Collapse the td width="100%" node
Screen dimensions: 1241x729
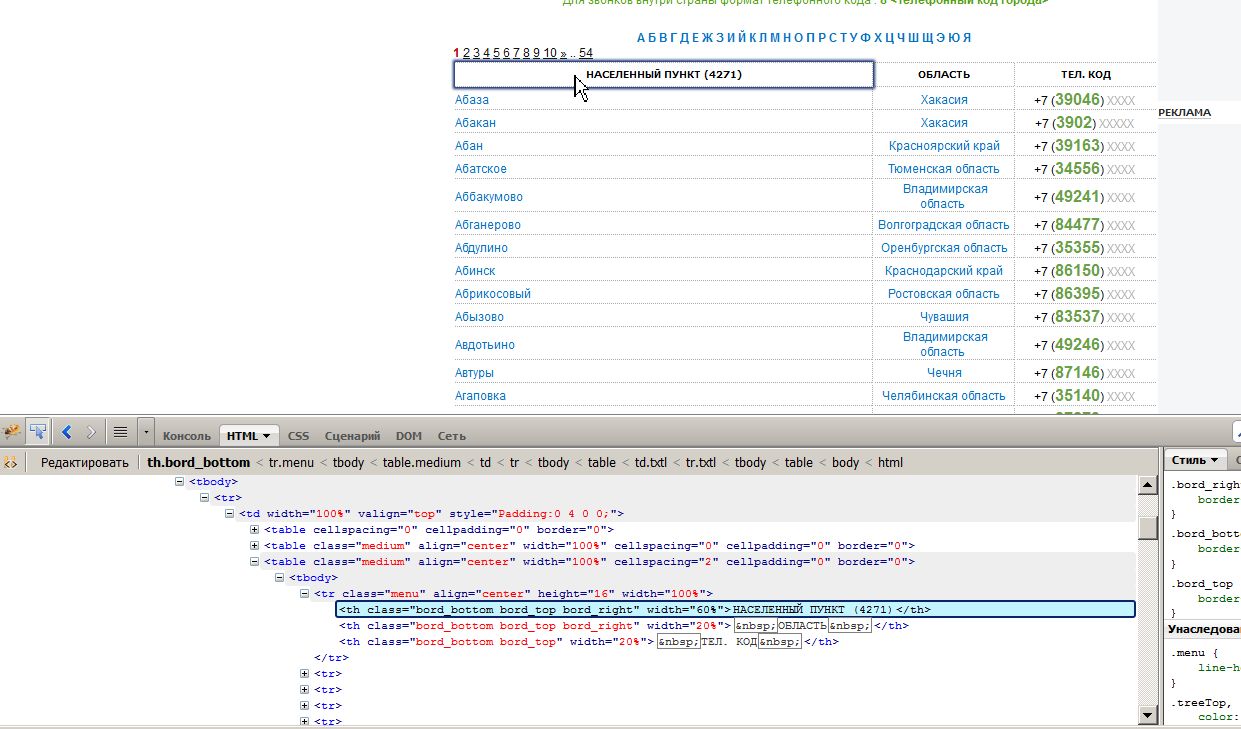(230, 514)
